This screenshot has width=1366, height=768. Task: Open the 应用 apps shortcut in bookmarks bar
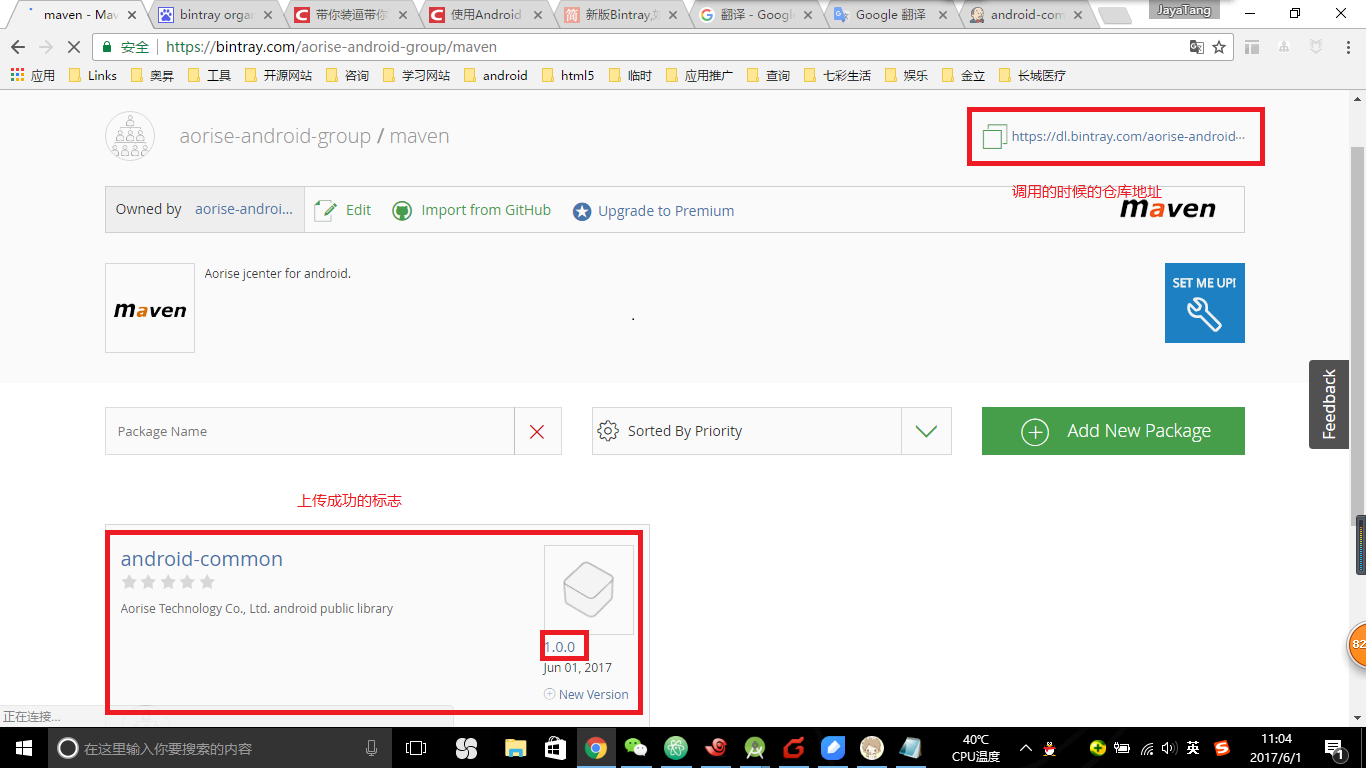pos(33,75)
